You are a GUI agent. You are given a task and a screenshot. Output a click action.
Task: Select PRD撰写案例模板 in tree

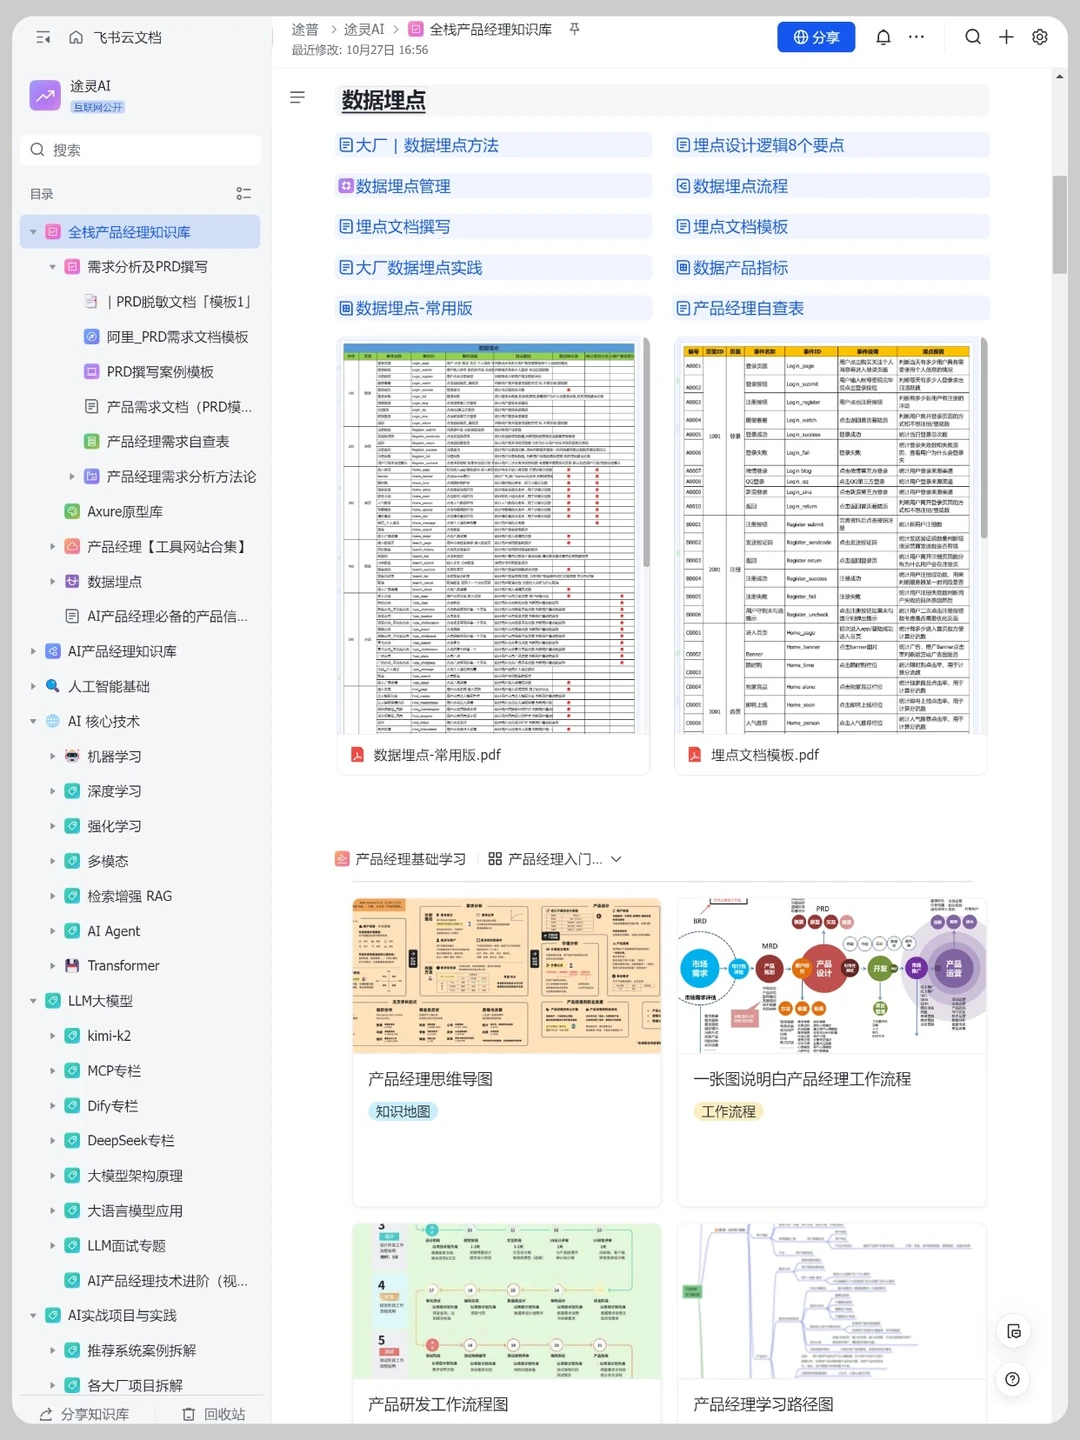coord(160,371)
